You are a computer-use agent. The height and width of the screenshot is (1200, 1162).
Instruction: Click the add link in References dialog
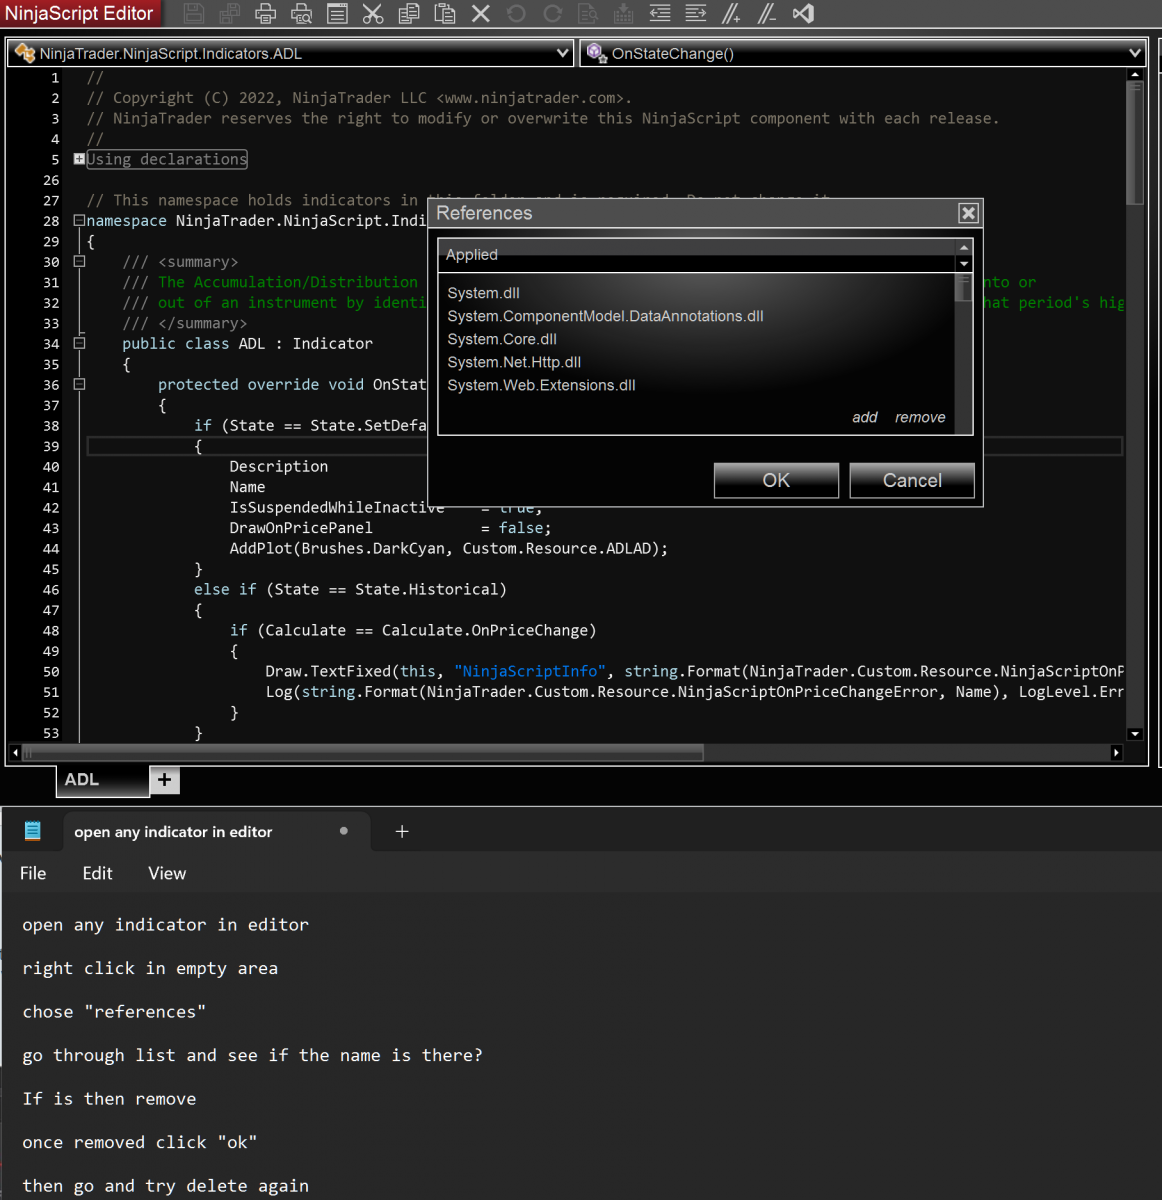tap(865, 417)
